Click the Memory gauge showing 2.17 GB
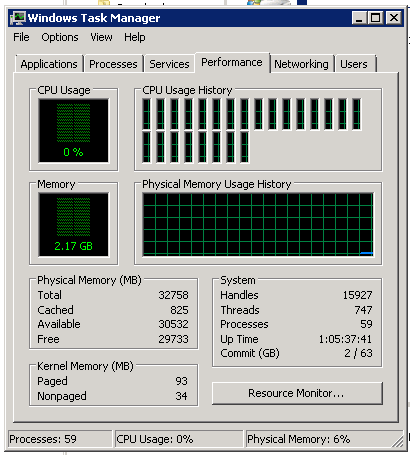This screenshot has height=455, width=410. click(x=73, y=224)
